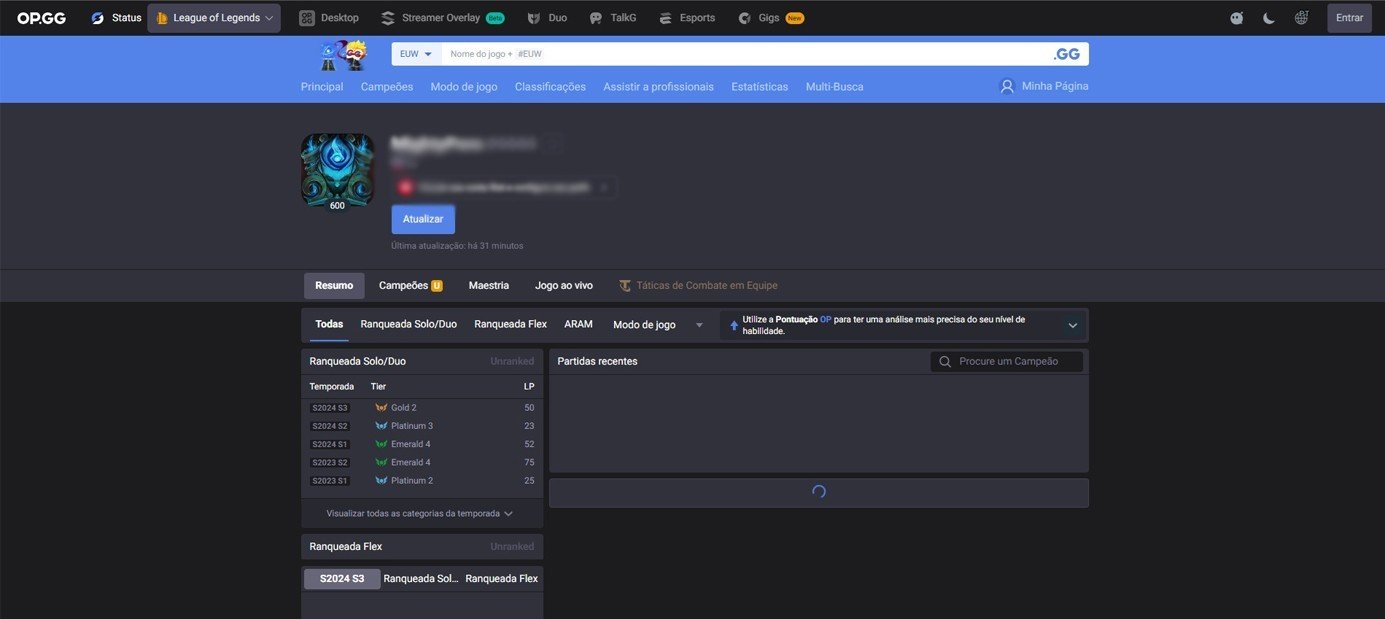This screenshot has height=619, width=1385.
Task: Click the Minha Página profile icon
Action: click(1007, 86)
